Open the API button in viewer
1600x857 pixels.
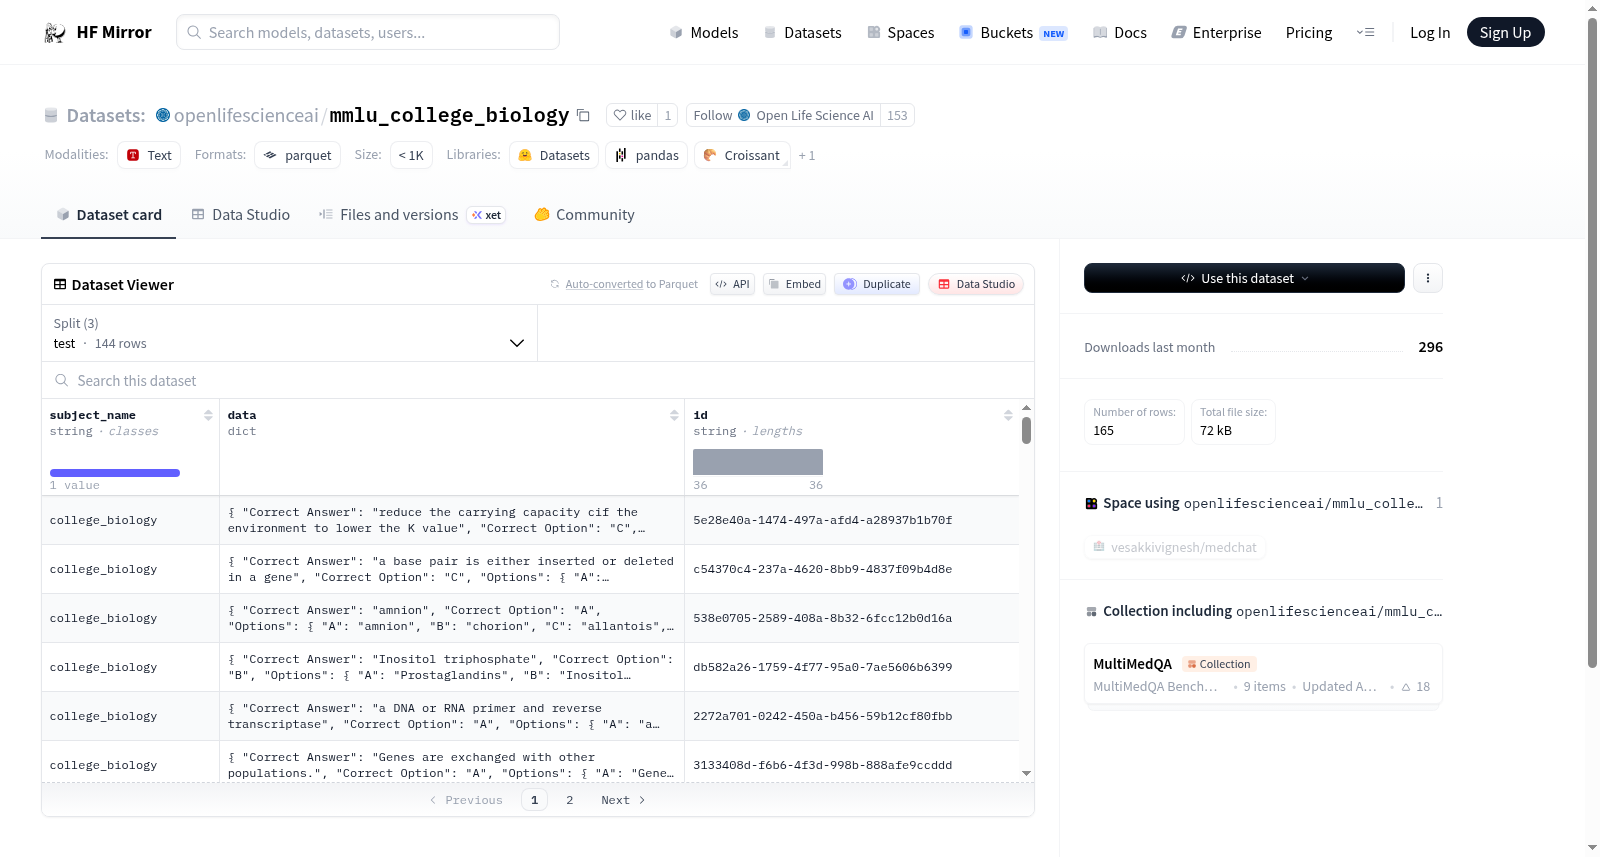(x=732, y=284)
